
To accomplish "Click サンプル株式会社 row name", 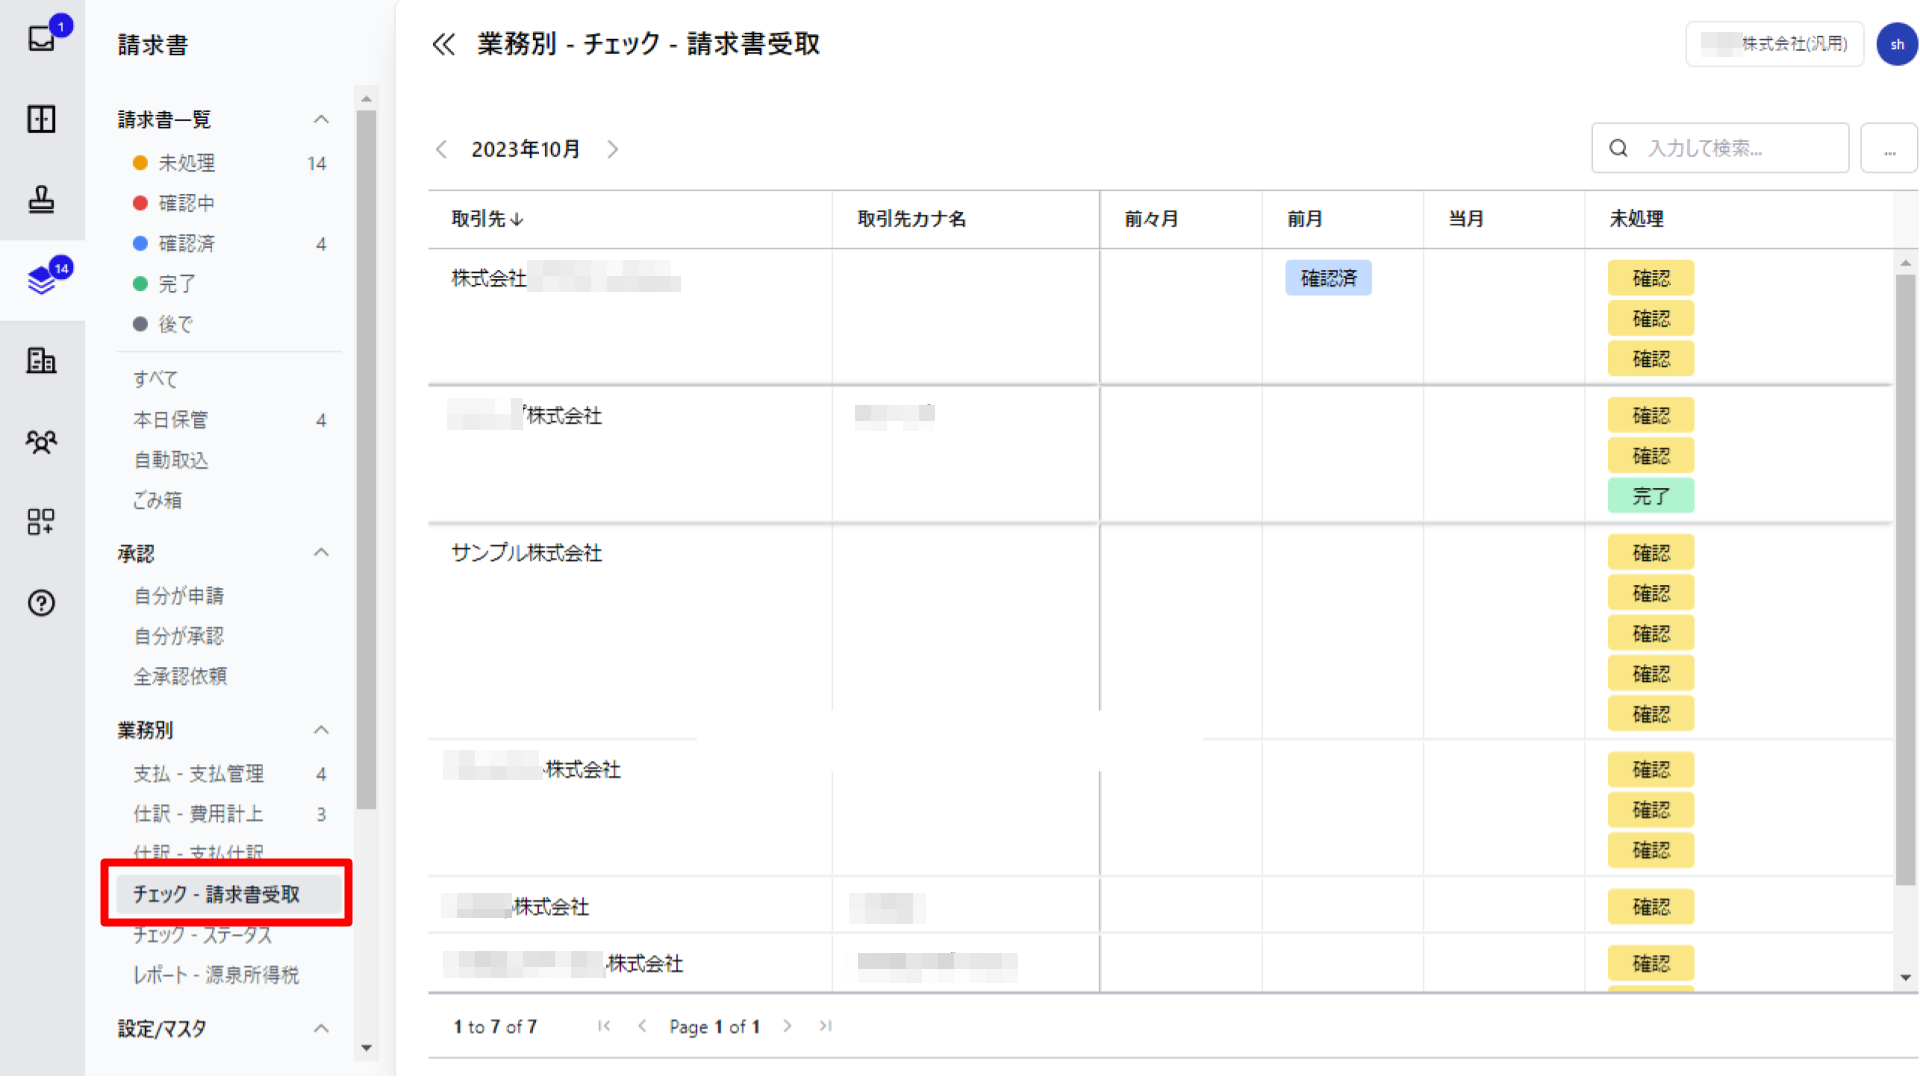I will (x=526, y=553).
